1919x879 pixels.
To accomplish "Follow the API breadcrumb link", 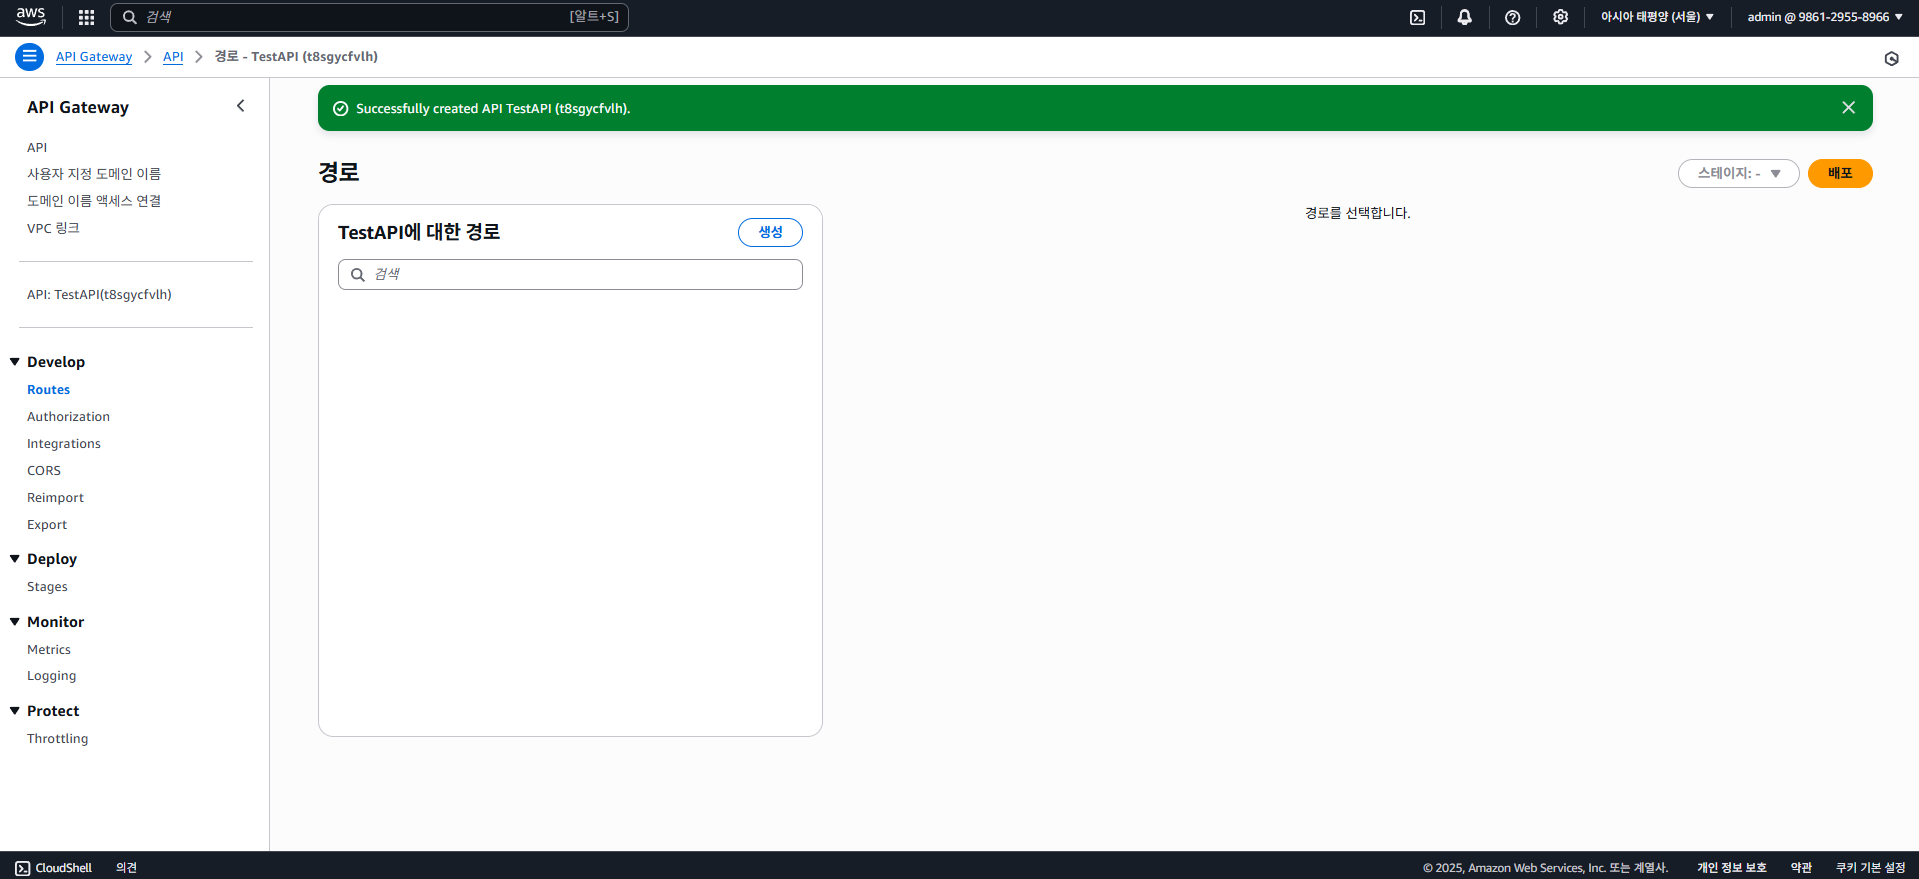I will [x=173, y=57].
